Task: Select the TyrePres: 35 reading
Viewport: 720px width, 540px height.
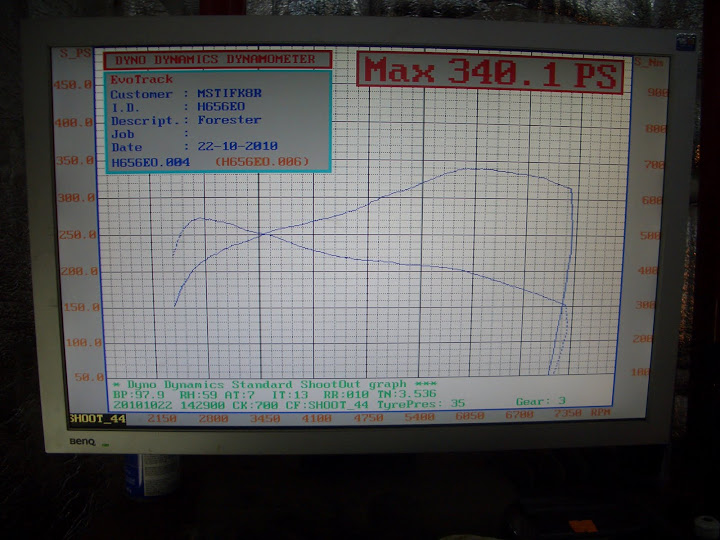Action: click(x=421, y=404)
